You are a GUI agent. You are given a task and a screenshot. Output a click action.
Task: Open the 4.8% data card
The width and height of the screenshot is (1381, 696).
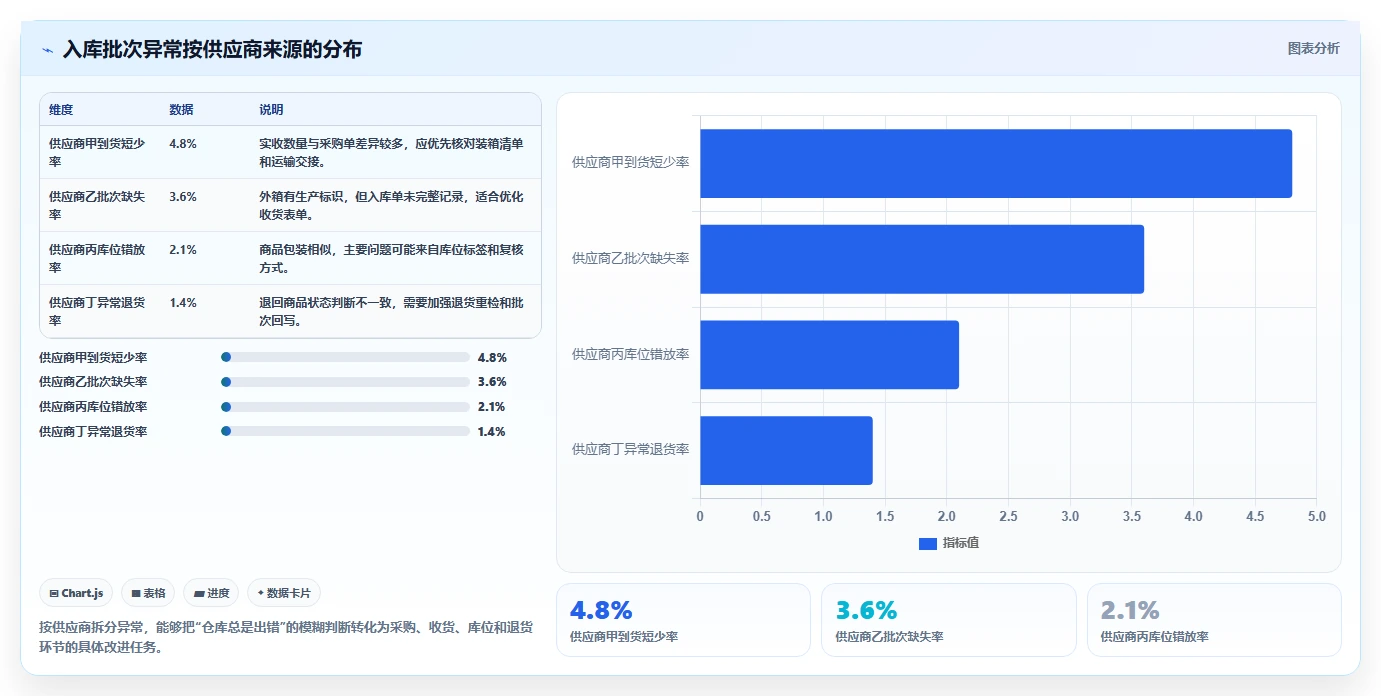[683, 620]
